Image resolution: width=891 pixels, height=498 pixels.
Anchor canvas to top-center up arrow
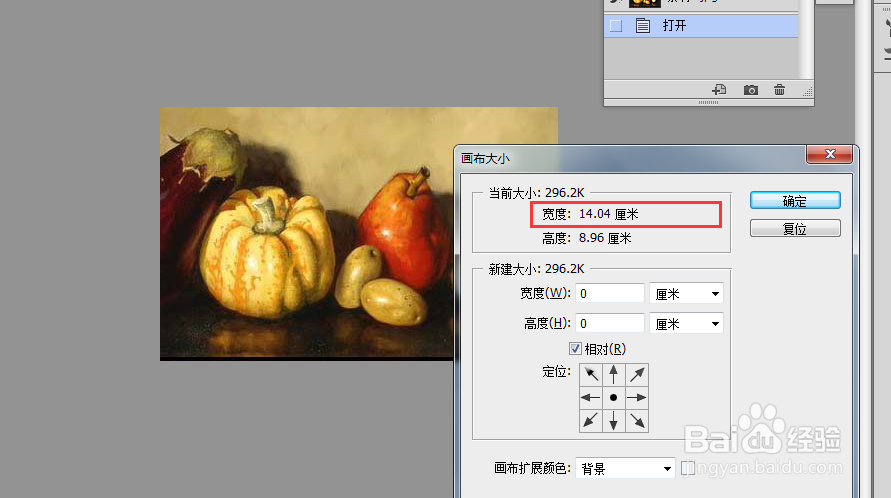coord(614,375)
